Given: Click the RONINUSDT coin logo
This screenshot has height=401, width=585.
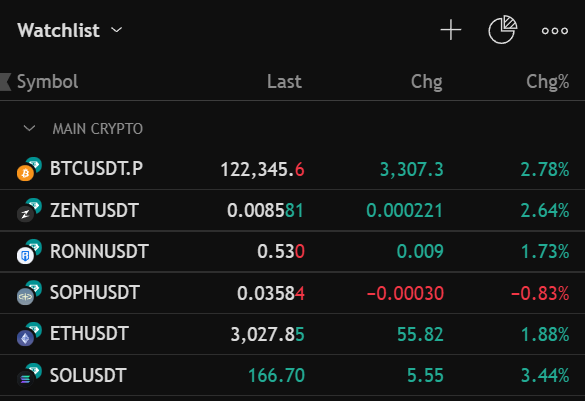Looking at the screenshot, I should [x=25, y=256].
